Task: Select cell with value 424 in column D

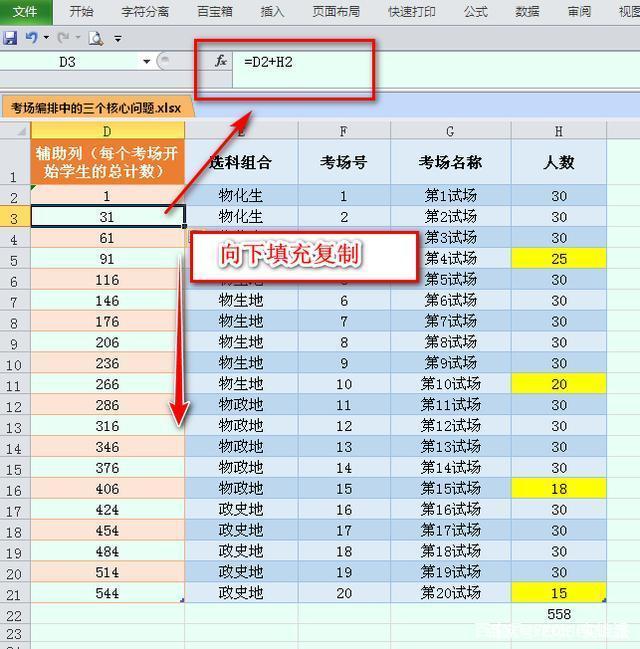Action: 108,510
